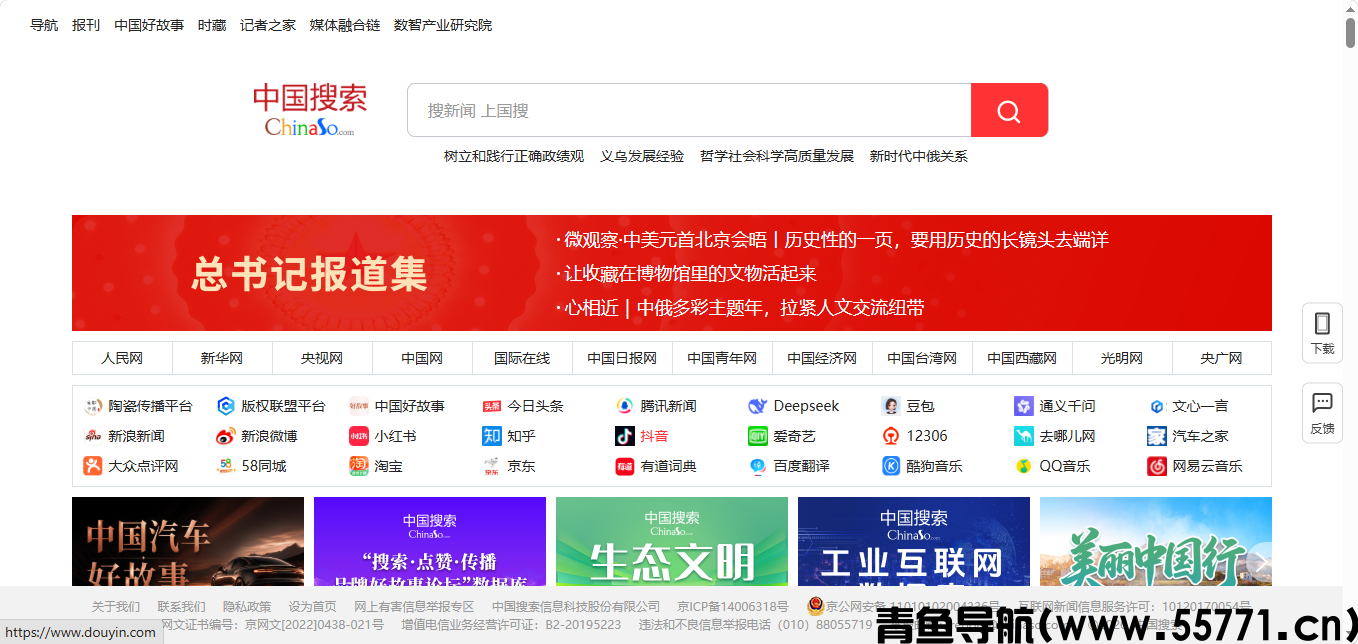Image resolution: width=1358 pixels, height=644 pixels.
Task: Open the 抖音 icon
Action: click(625, 436)
